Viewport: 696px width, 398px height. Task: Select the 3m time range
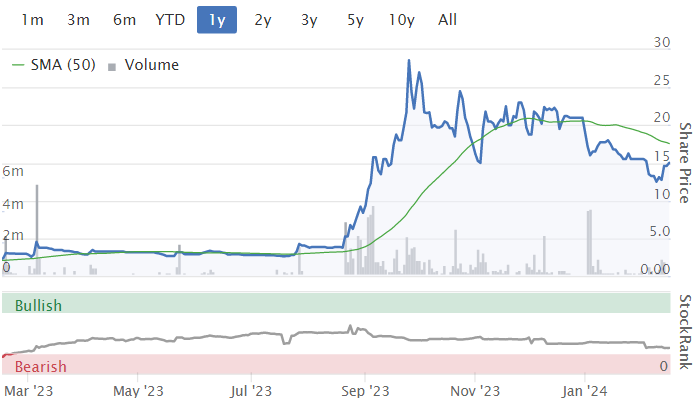[79, 20]
